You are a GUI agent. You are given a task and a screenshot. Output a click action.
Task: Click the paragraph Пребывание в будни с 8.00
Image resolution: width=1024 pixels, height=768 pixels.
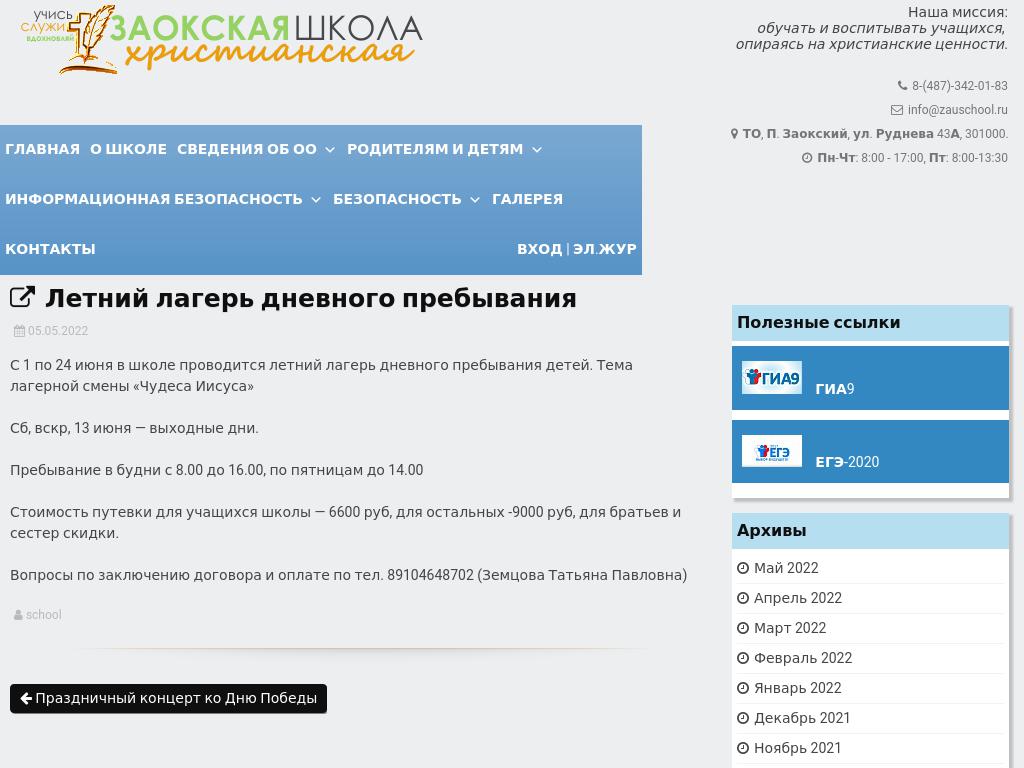(x=217, y=470)
